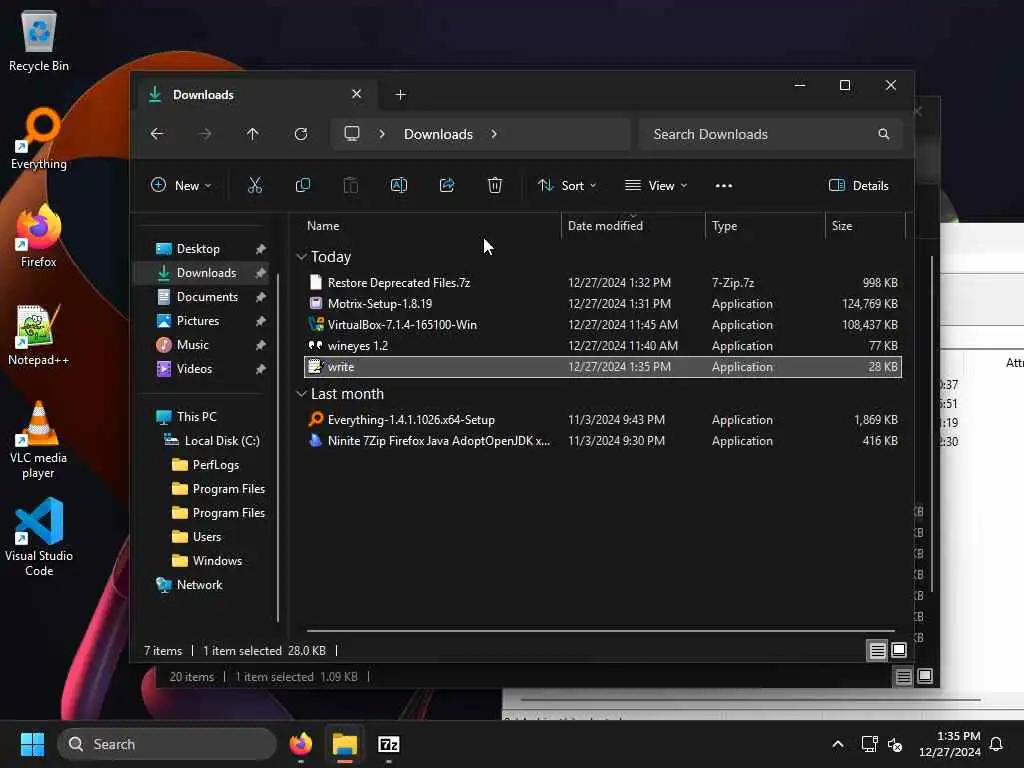Select the VLC media player shortcut

pos(39,440)
